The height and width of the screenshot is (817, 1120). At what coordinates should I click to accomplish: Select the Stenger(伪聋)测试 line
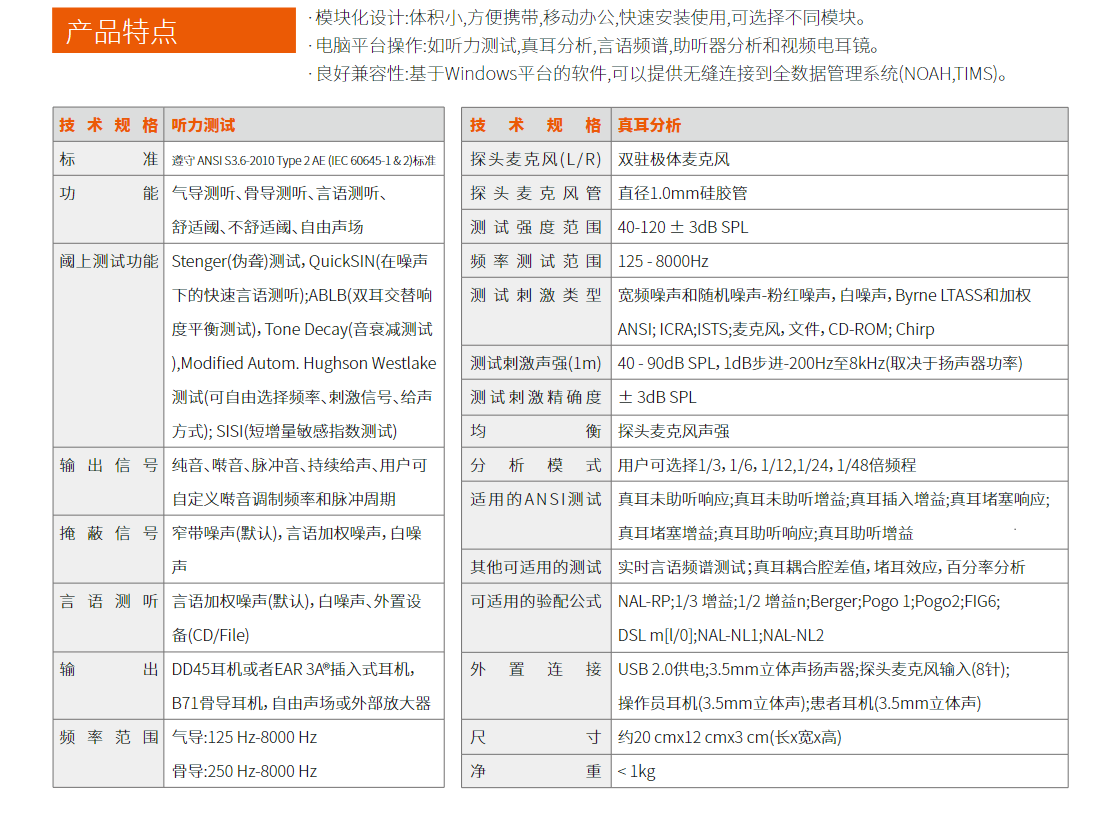click(299, 261)
